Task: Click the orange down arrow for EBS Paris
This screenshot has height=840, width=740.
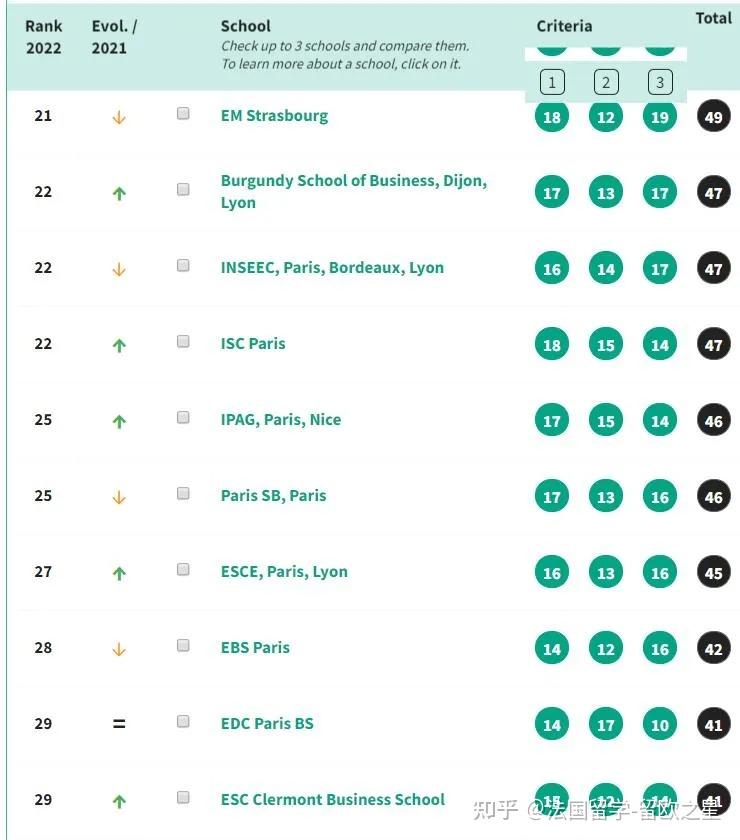Action: (x=119, y=649)
